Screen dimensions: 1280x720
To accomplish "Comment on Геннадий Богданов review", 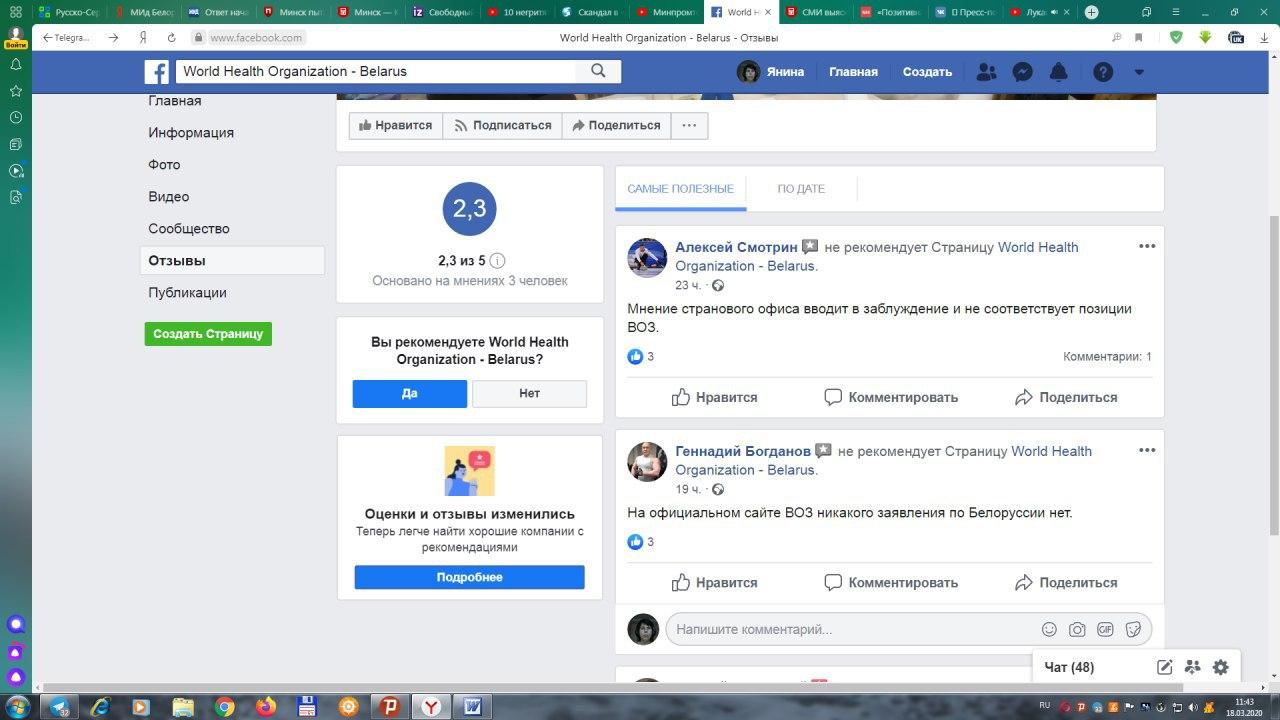I will [x=891, y=582].
